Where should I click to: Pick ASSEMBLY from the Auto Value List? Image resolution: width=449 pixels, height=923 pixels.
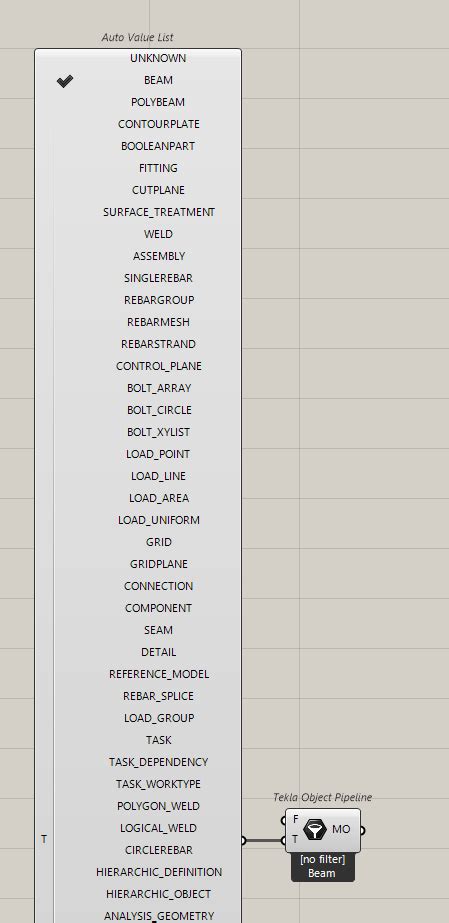click(158, 256)
